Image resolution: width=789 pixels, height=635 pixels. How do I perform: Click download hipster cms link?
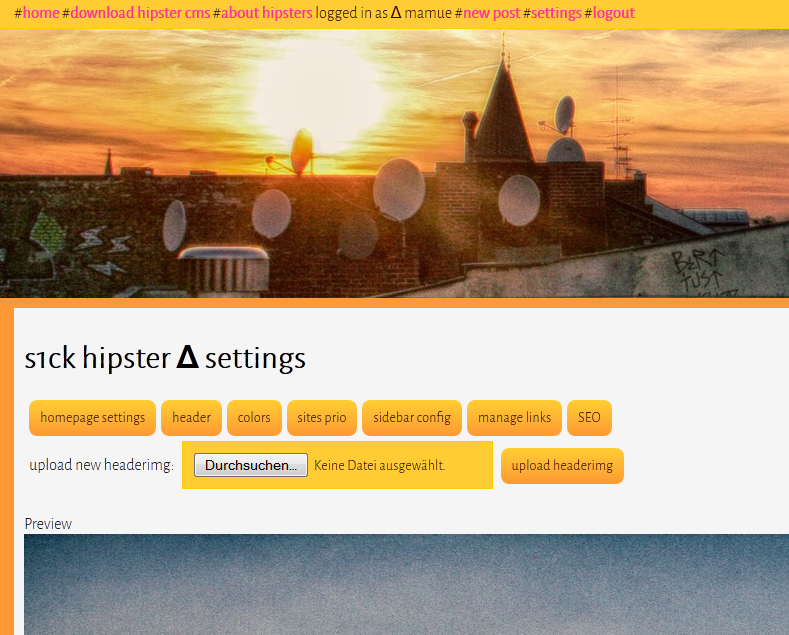point(140,13)
